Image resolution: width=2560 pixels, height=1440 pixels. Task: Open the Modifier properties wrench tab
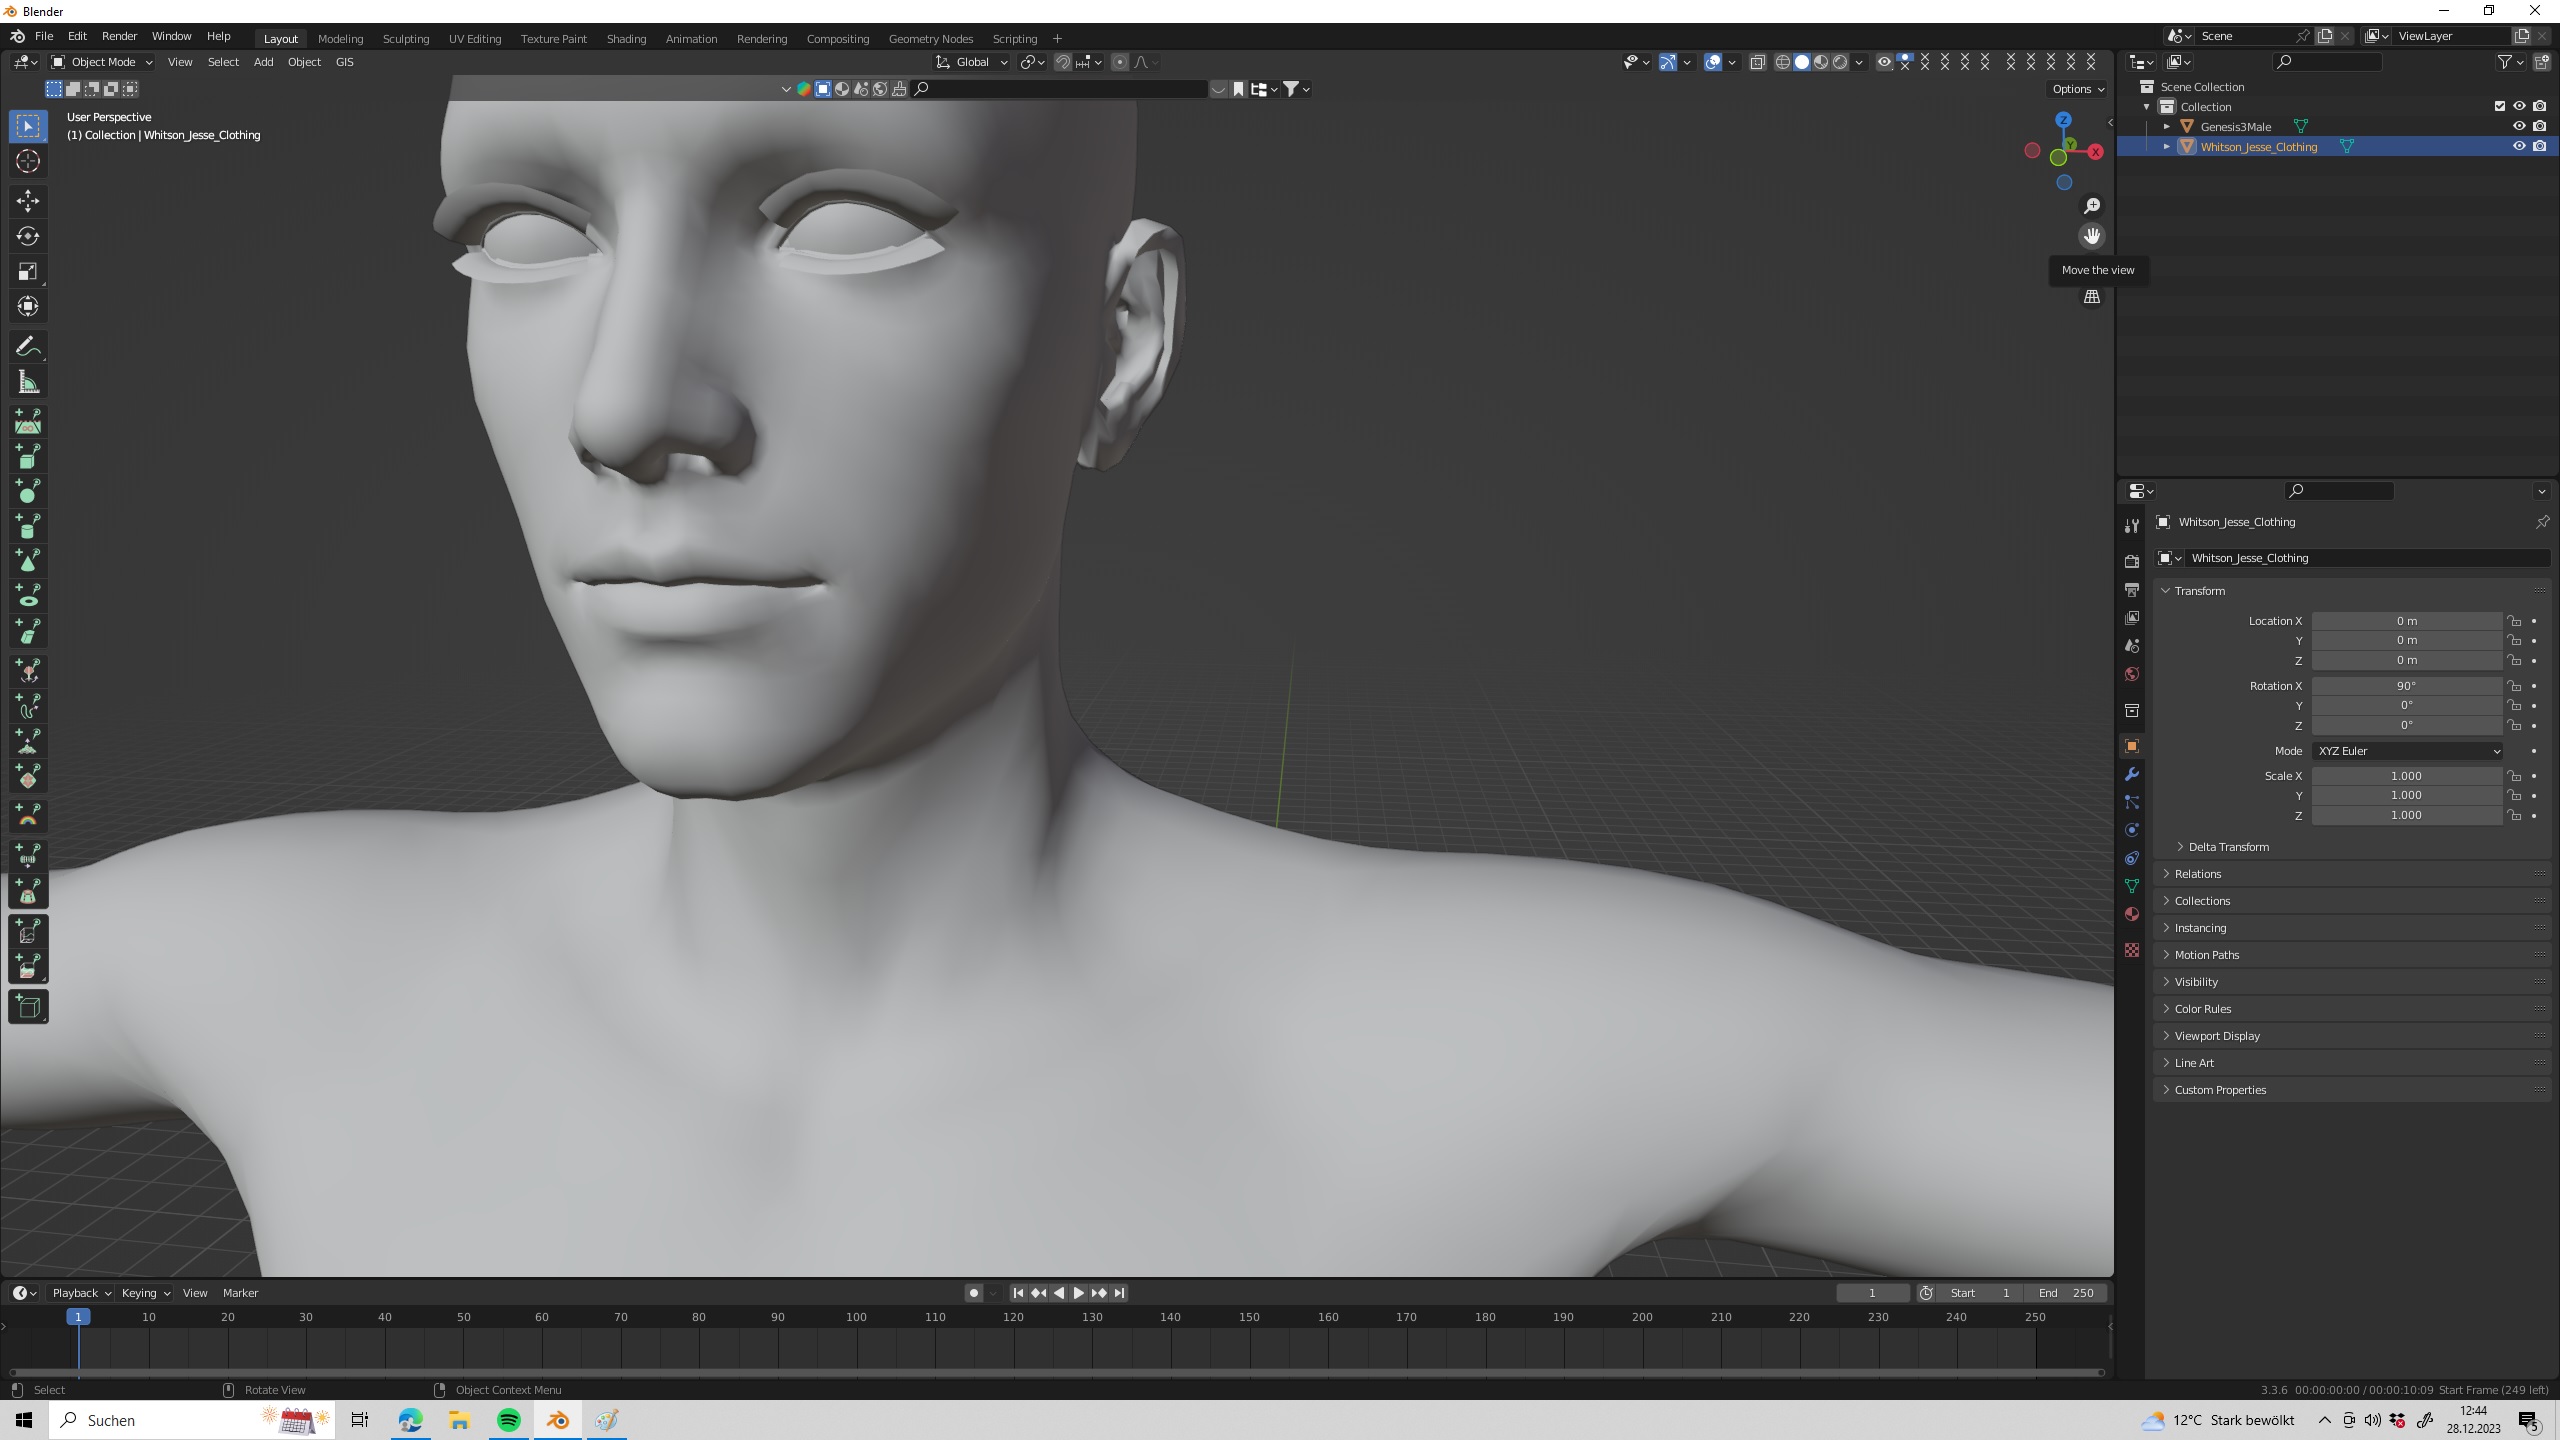coord(2132,774)
